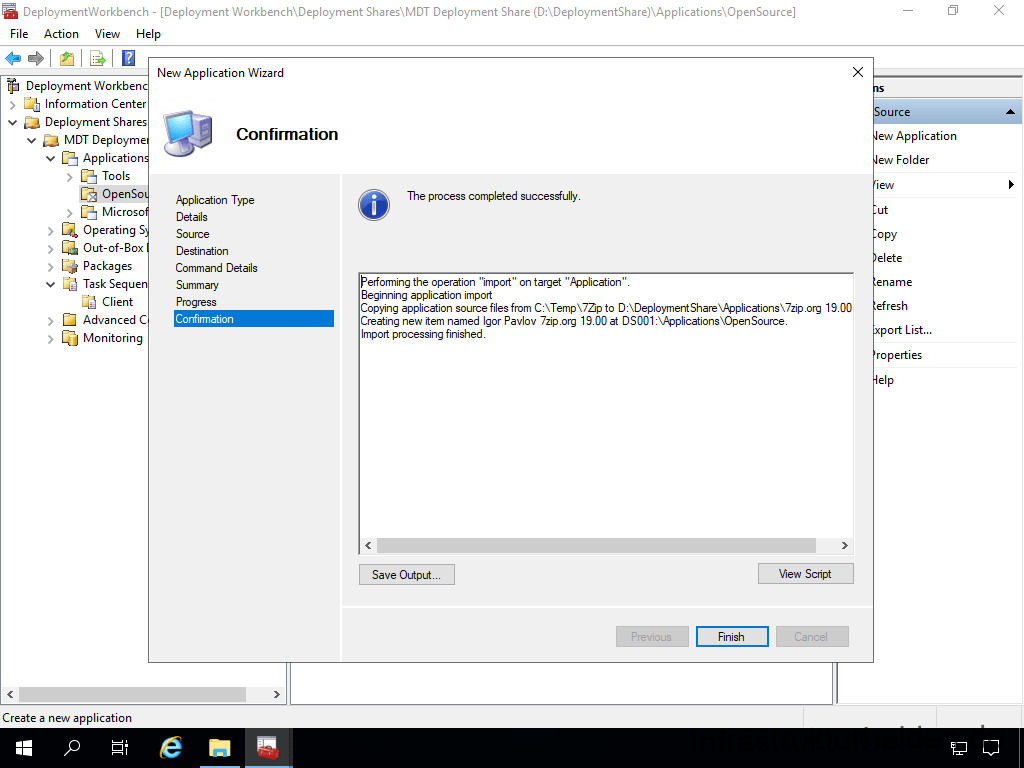Click the Out-of-Box Drivers node icon
The image size is (1024, 768).
(70, 248)
